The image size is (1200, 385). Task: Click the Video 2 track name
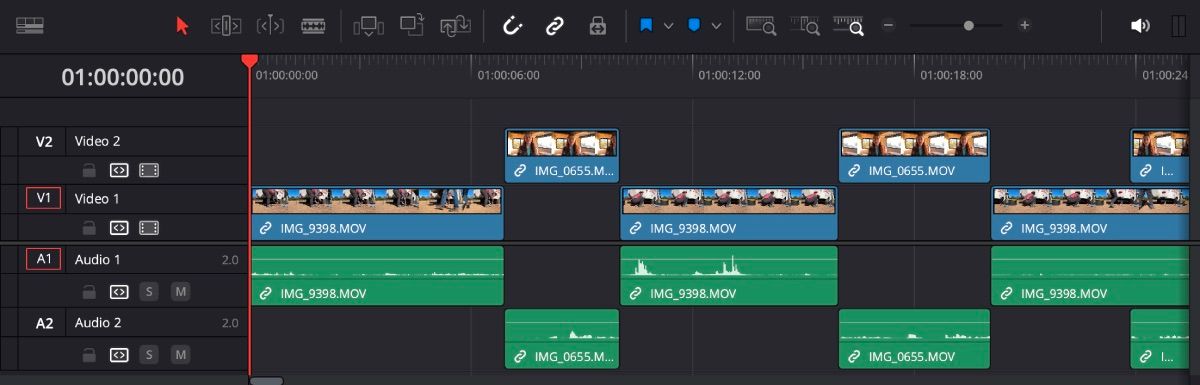coord(97,141)
